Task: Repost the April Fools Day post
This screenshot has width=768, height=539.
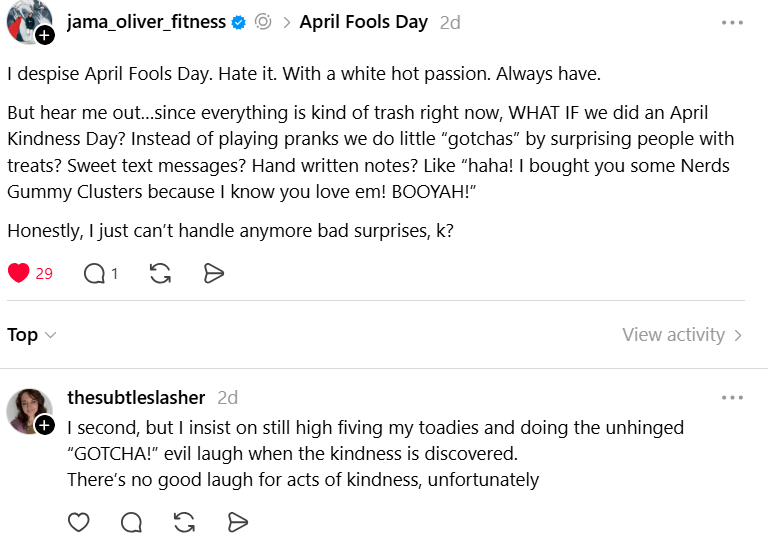Action: (160, 273)
